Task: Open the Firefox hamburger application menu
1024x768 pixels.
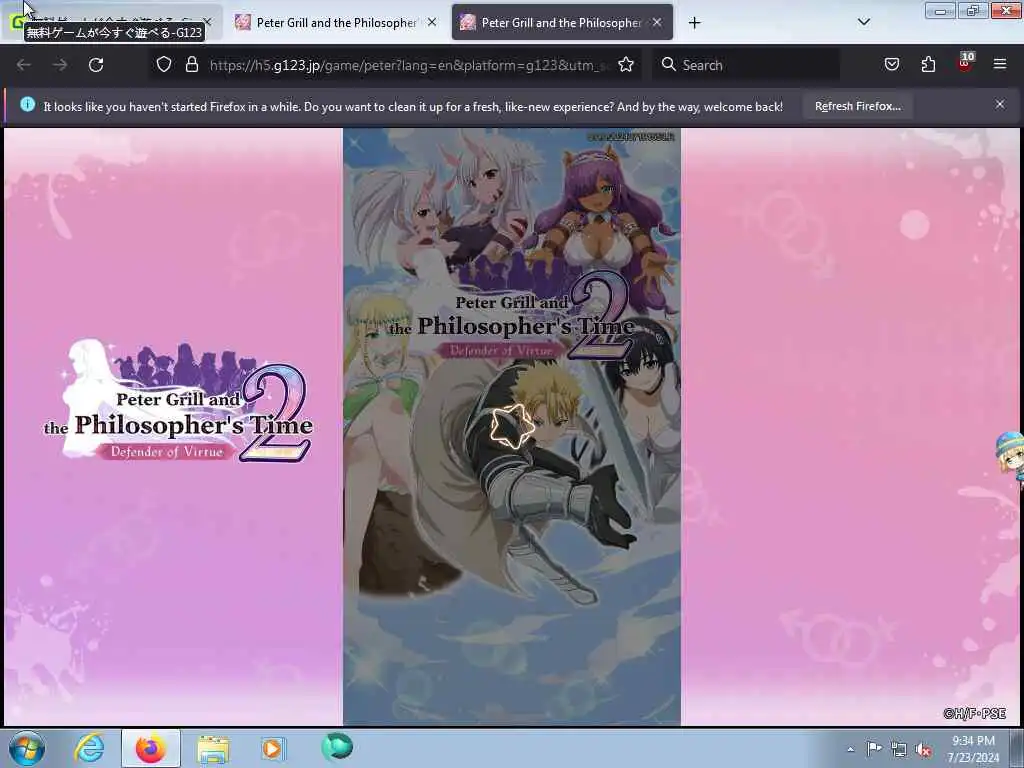Action: pos(999,64)
